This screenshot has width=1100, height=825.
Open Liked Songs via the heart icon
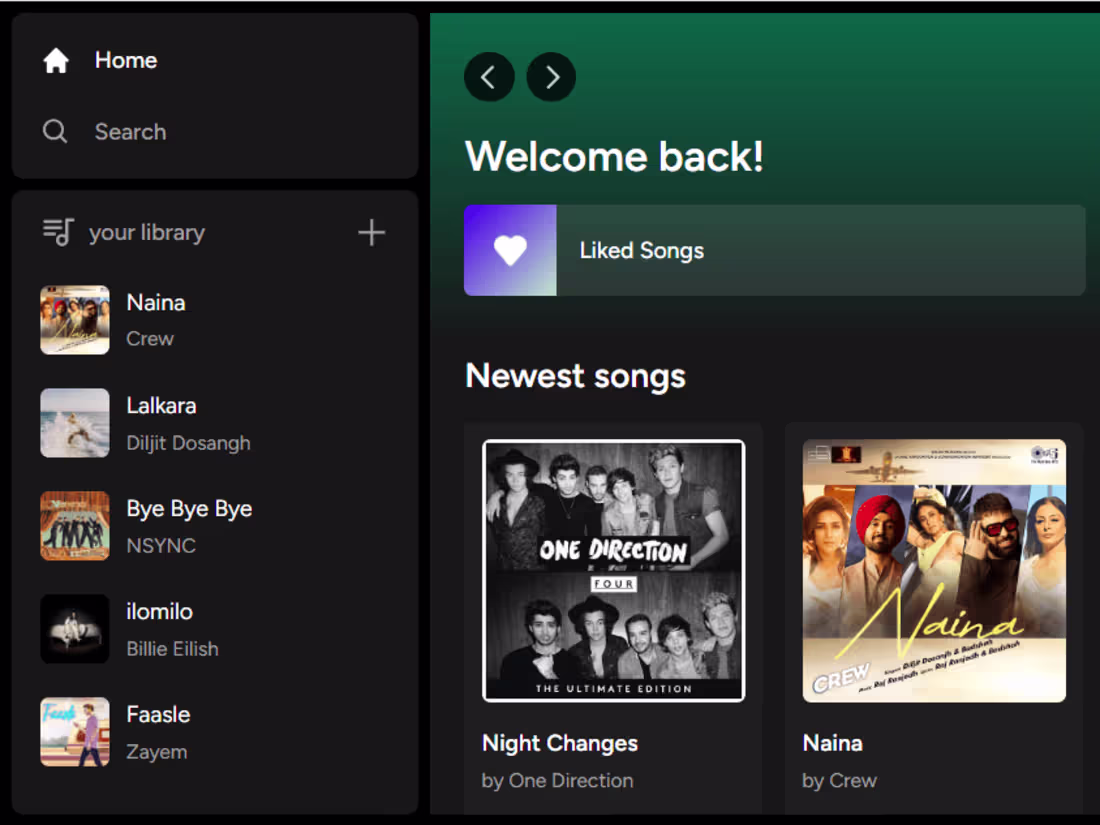pos(510,250)
